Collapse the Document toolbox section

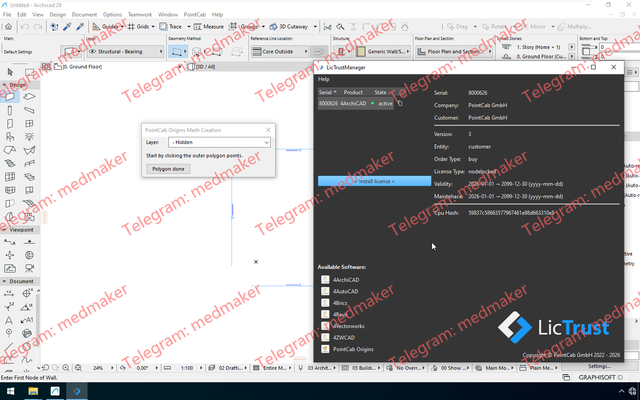[x=4, y=281]
